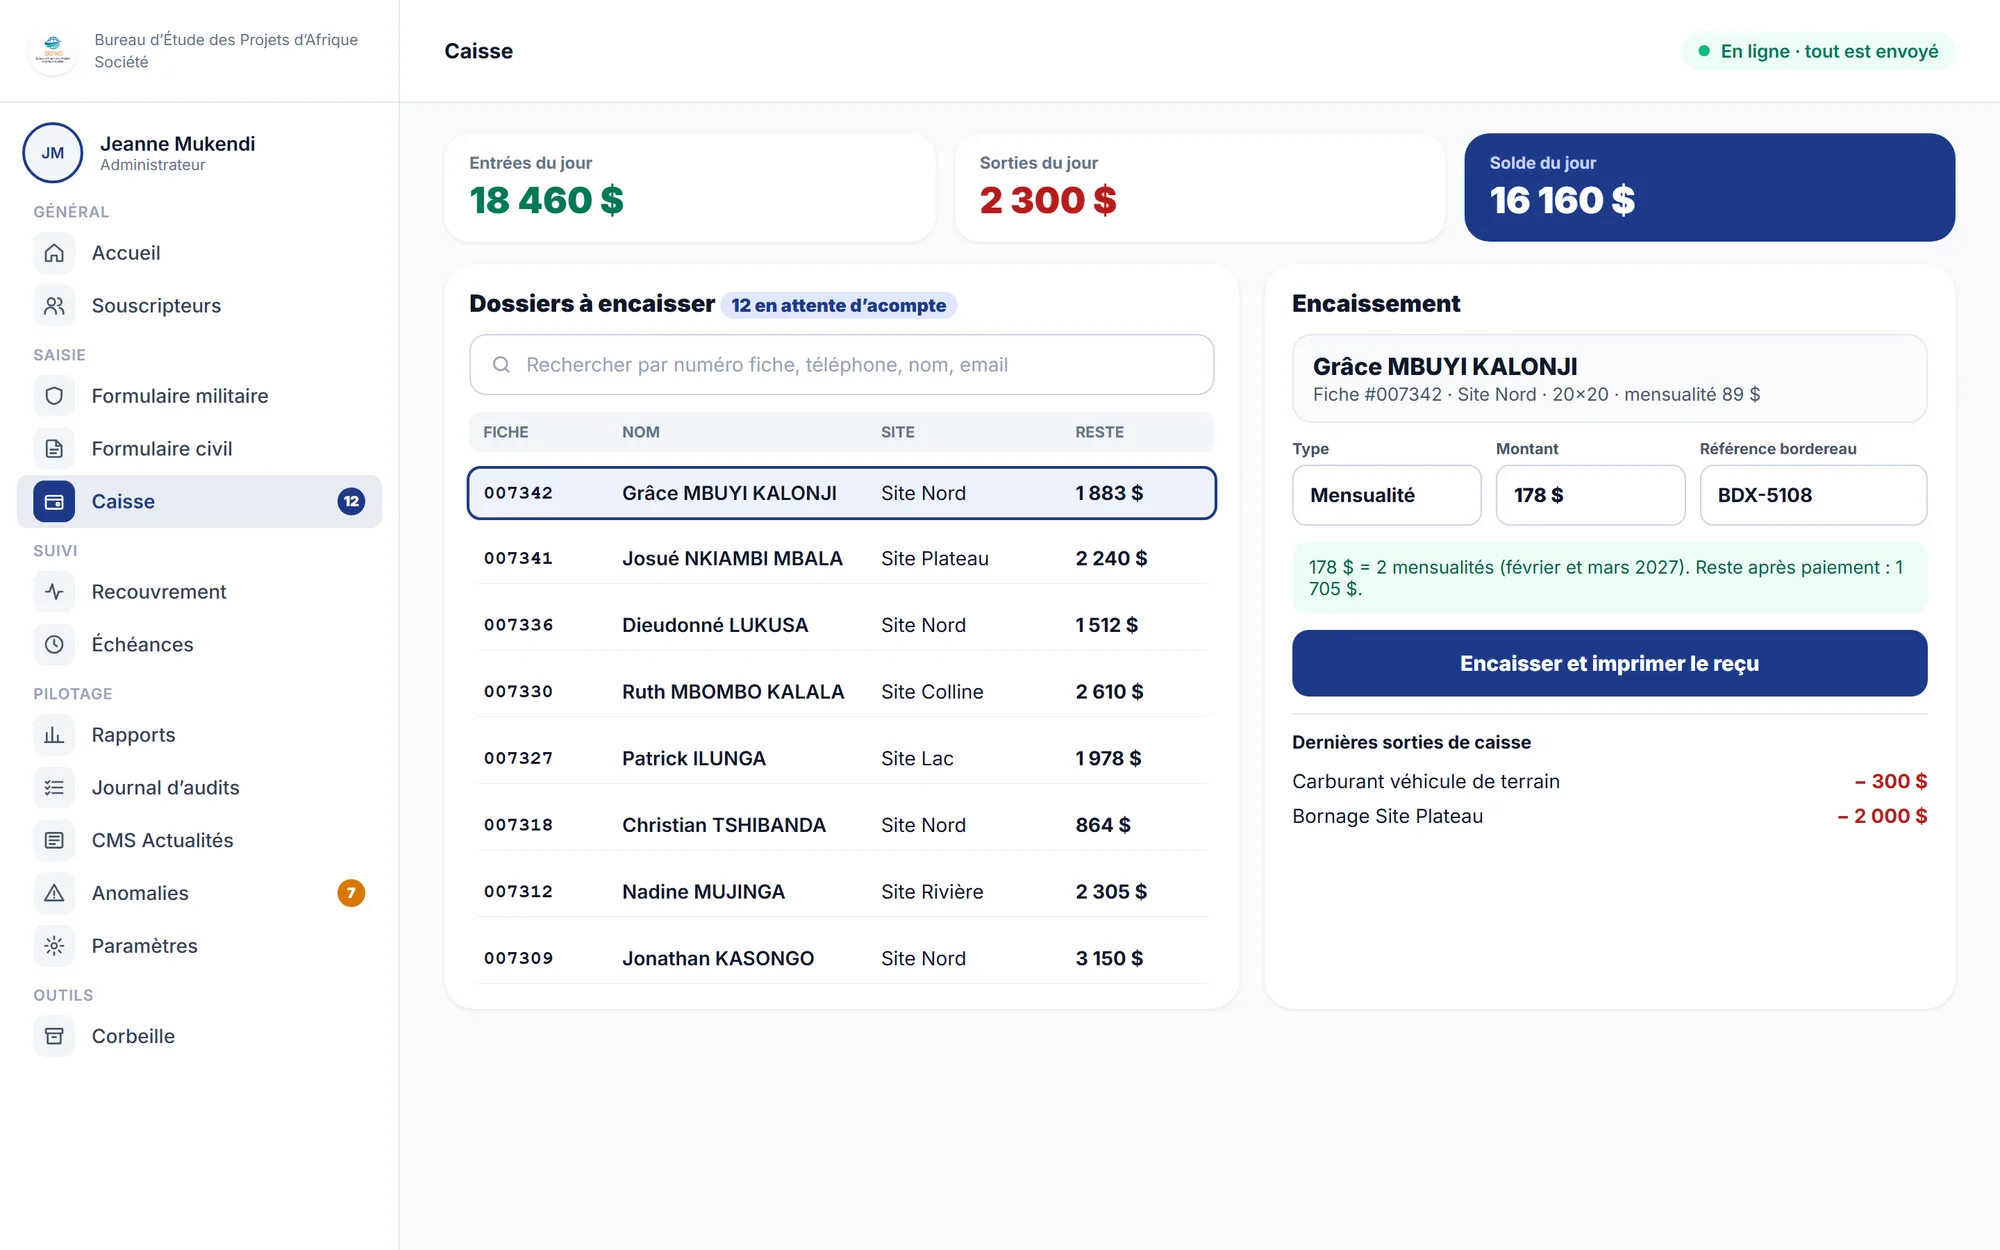Click the Recouvrement pulse icon

coord(54,592)
